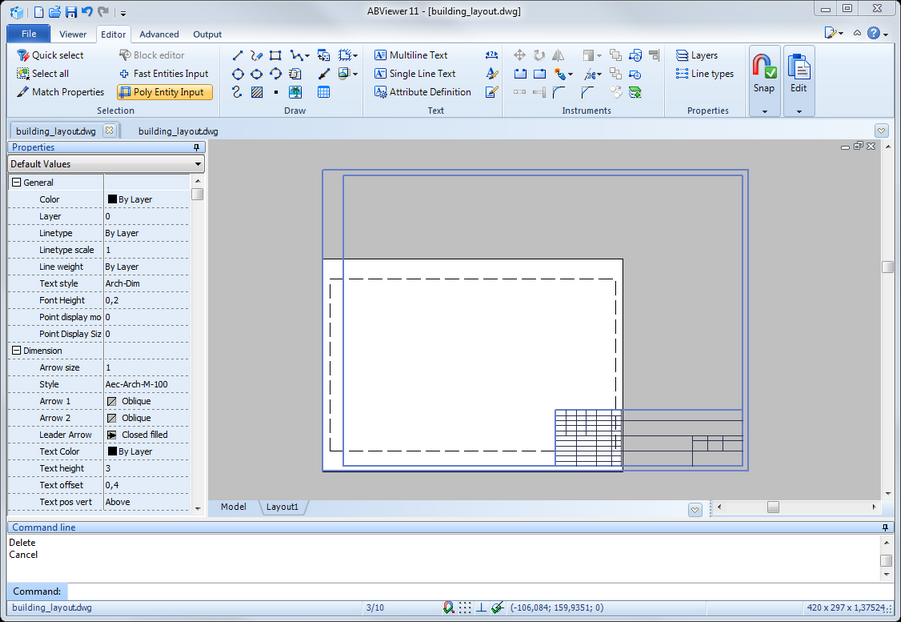Click the Color By Layer swatch
This screenshot has width=901, height=622.
coord(112,199)
